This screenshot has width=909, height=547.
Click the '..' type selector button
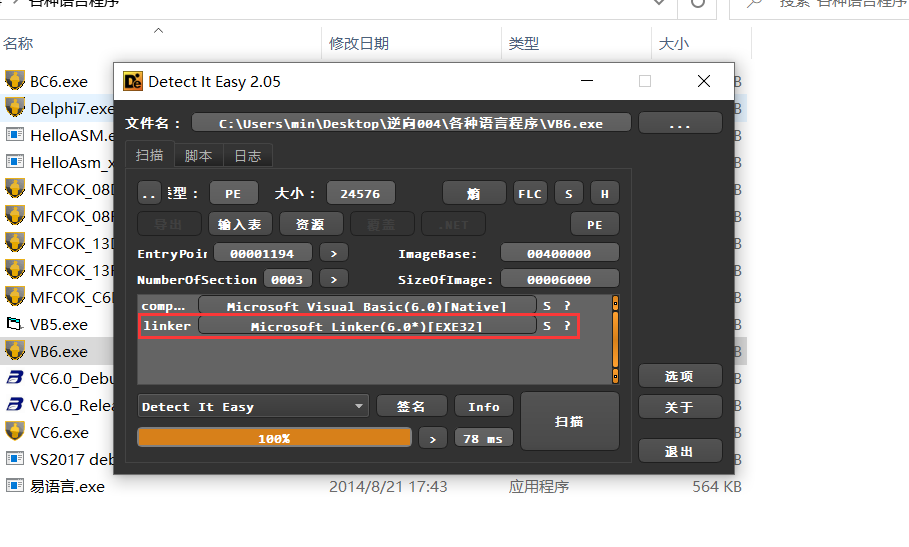pyautogui.click(x=149, y=194)
